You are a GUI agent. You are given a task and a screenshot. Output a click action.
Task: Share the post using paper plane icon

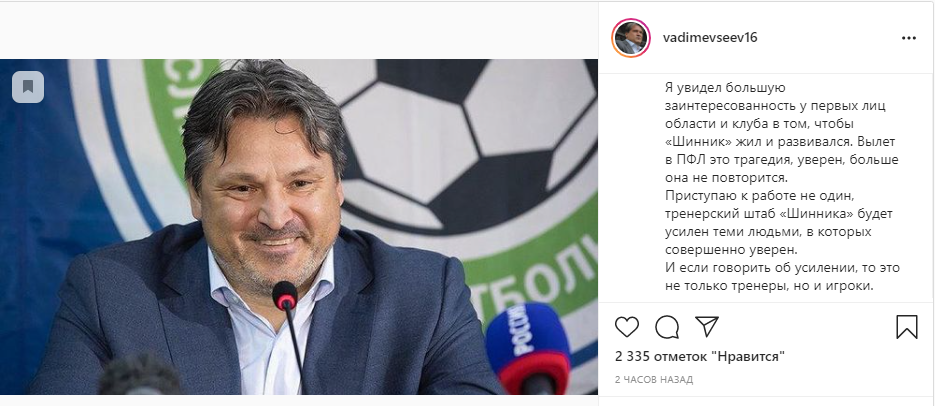tap(706, 327)
